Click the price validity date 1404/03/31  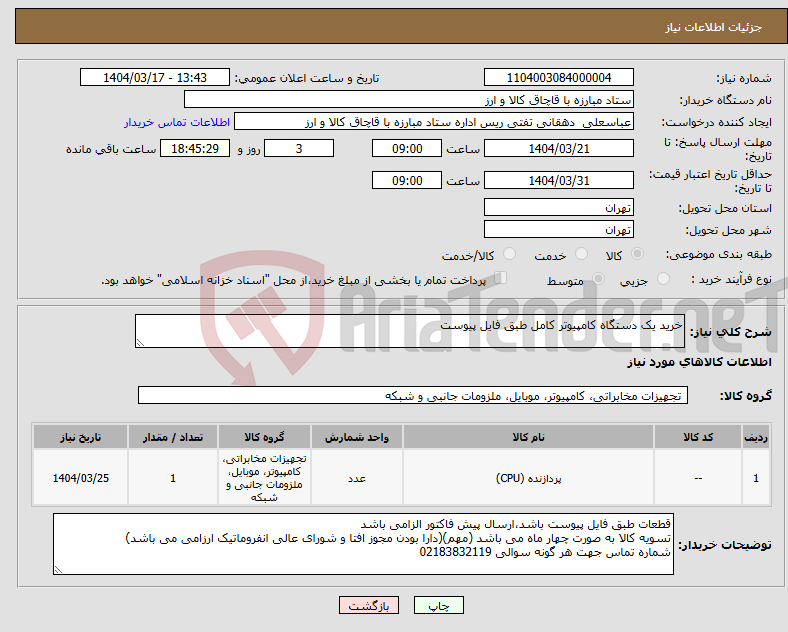pos(558,180)
